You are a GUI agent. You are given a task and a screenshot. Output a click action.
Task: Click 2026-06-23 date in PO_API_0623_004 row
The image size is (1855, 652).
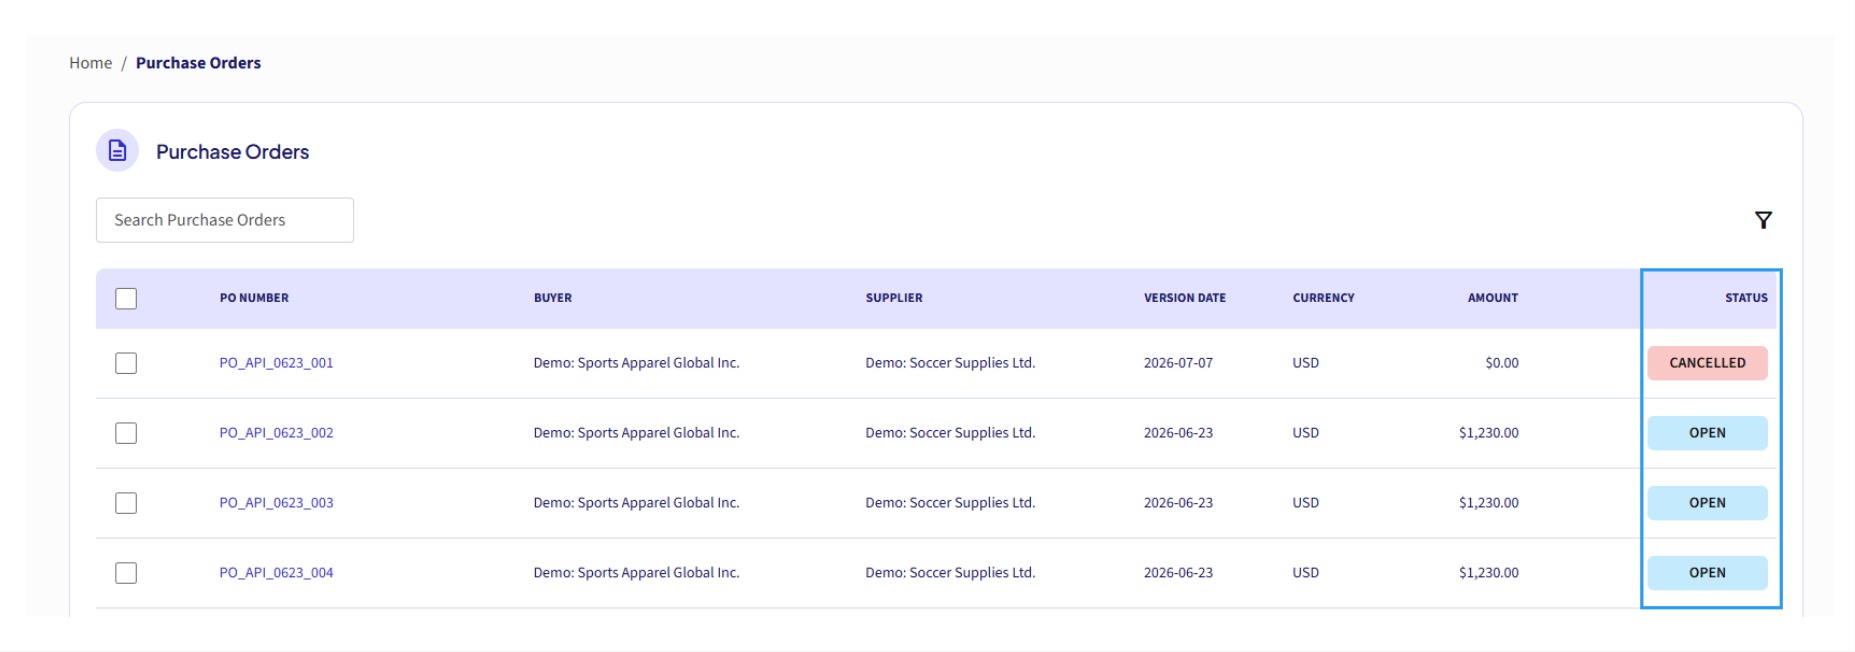pyautogui.click(x=1178, y=573)
